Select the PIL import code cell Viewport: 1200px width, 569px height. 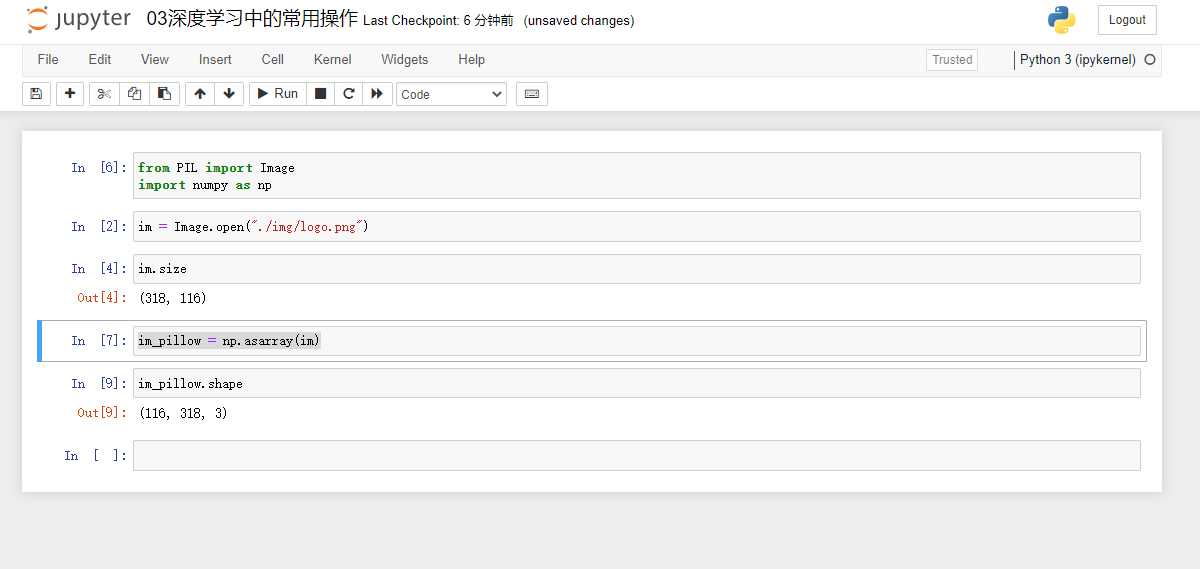636,176
